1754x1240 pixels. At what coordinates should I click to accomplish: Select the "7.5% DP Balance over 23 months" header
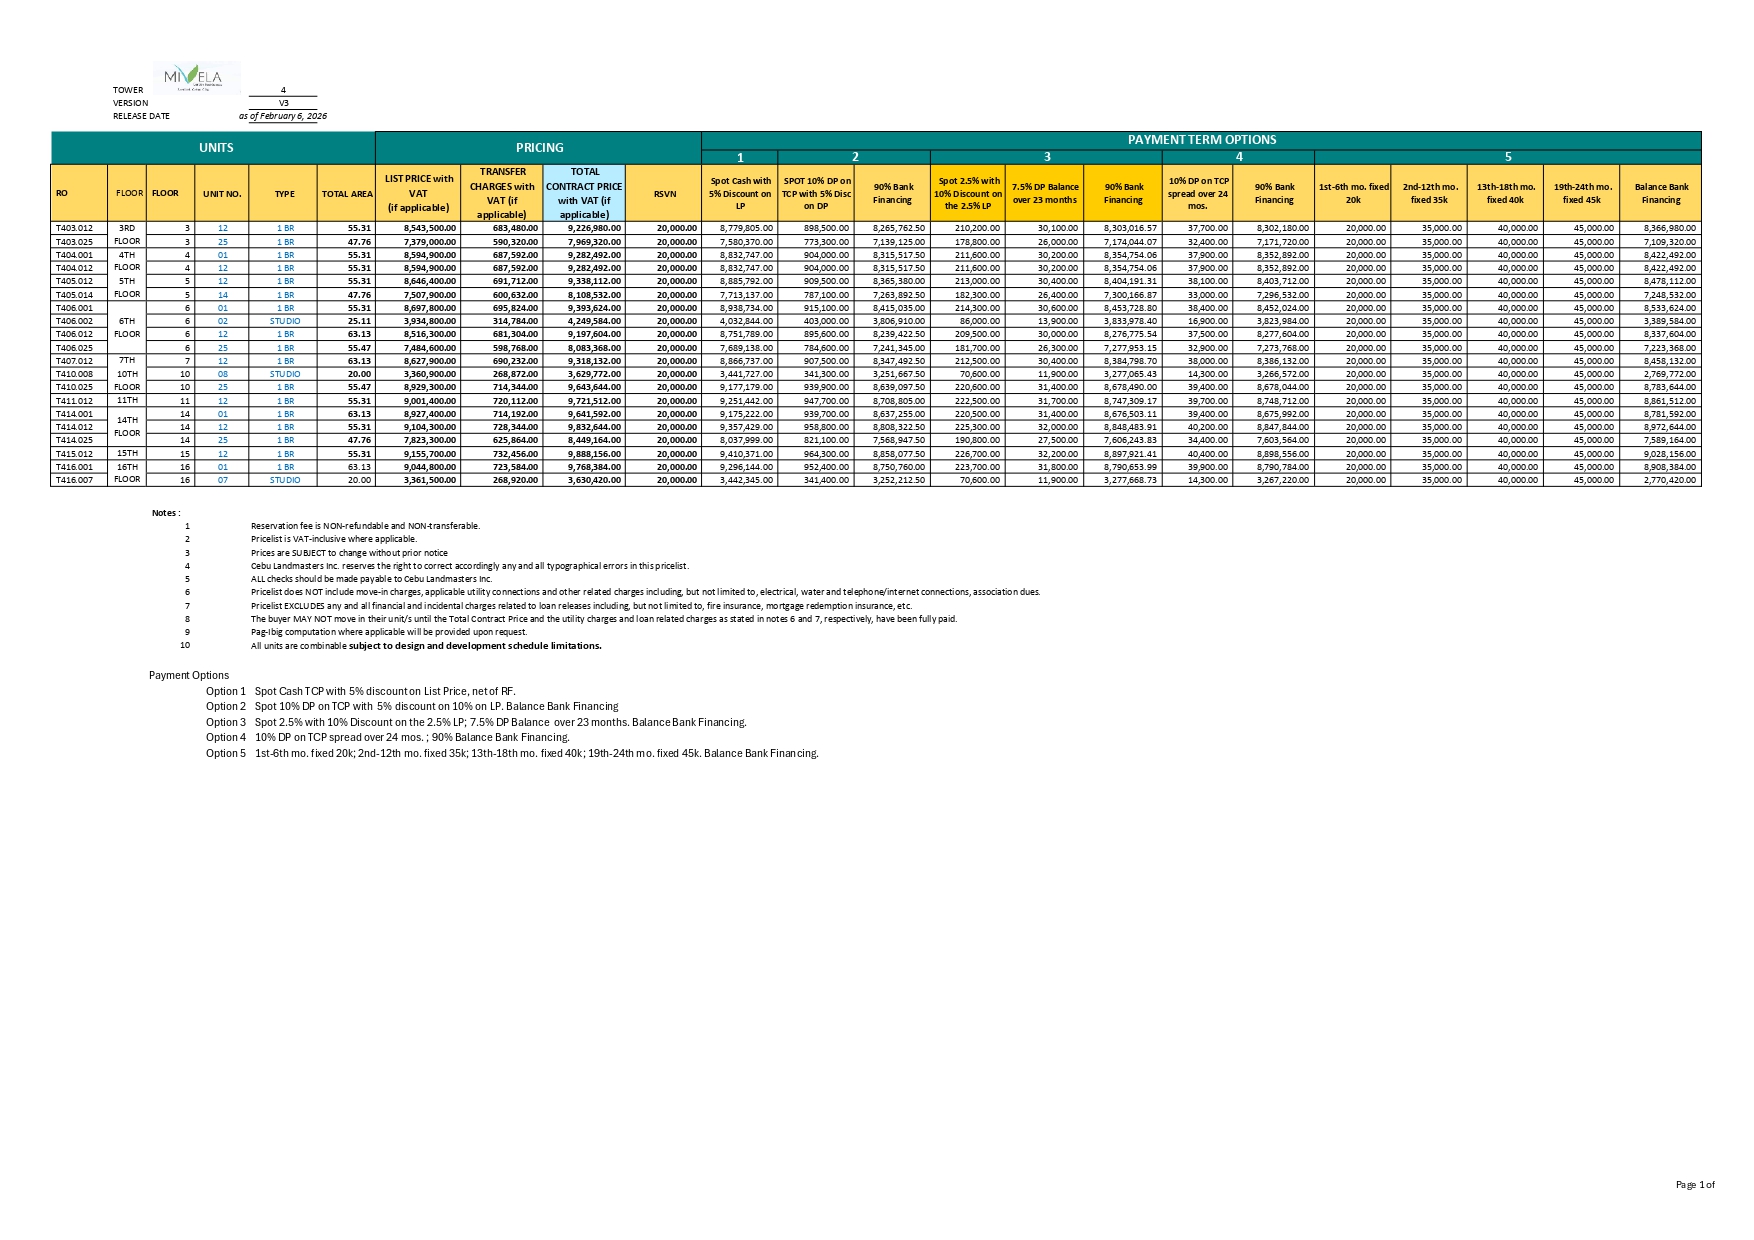[1045, 193]
